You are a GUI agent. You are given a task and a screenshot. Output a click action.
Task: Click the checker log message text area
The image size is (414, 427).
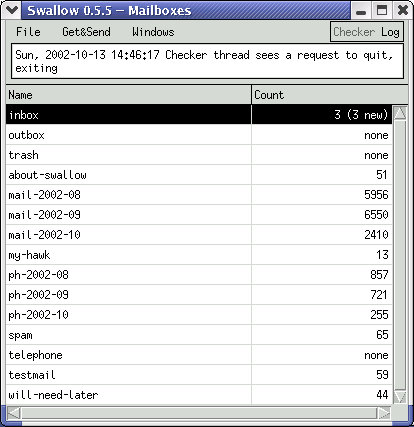point(207,61)
